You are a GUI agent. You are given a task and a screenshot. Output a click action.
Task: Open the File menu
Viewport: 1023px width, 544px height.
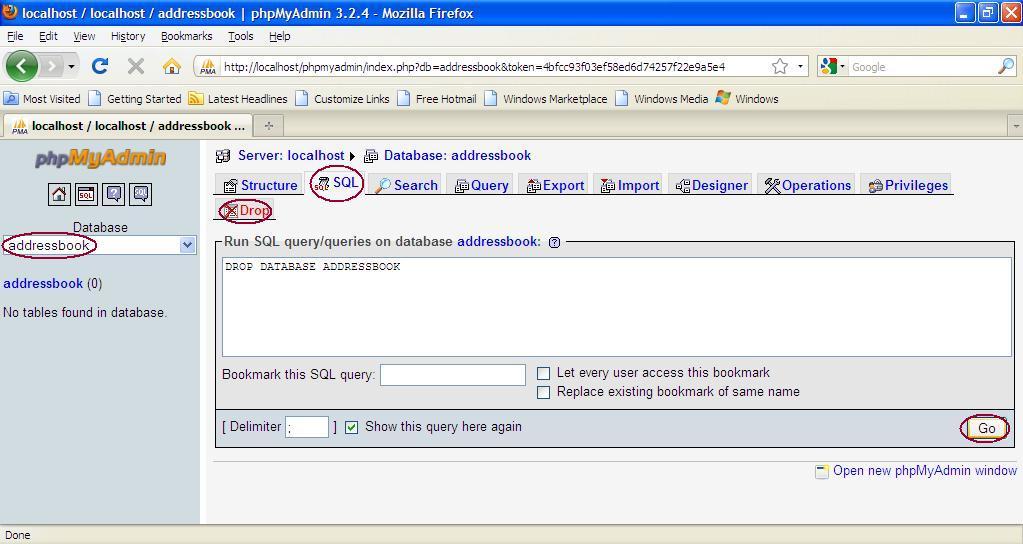coord(15,37)
